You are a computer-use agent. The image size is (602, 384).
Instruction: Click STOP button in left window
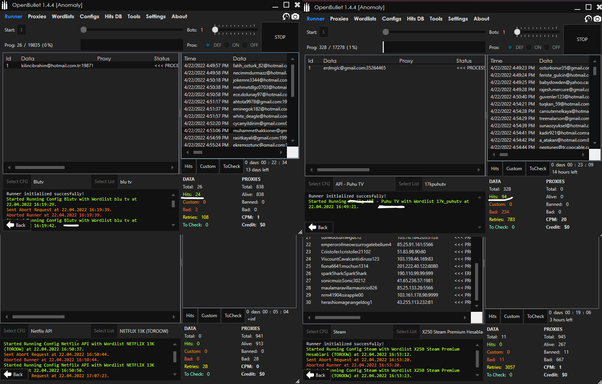coord(280,37)
